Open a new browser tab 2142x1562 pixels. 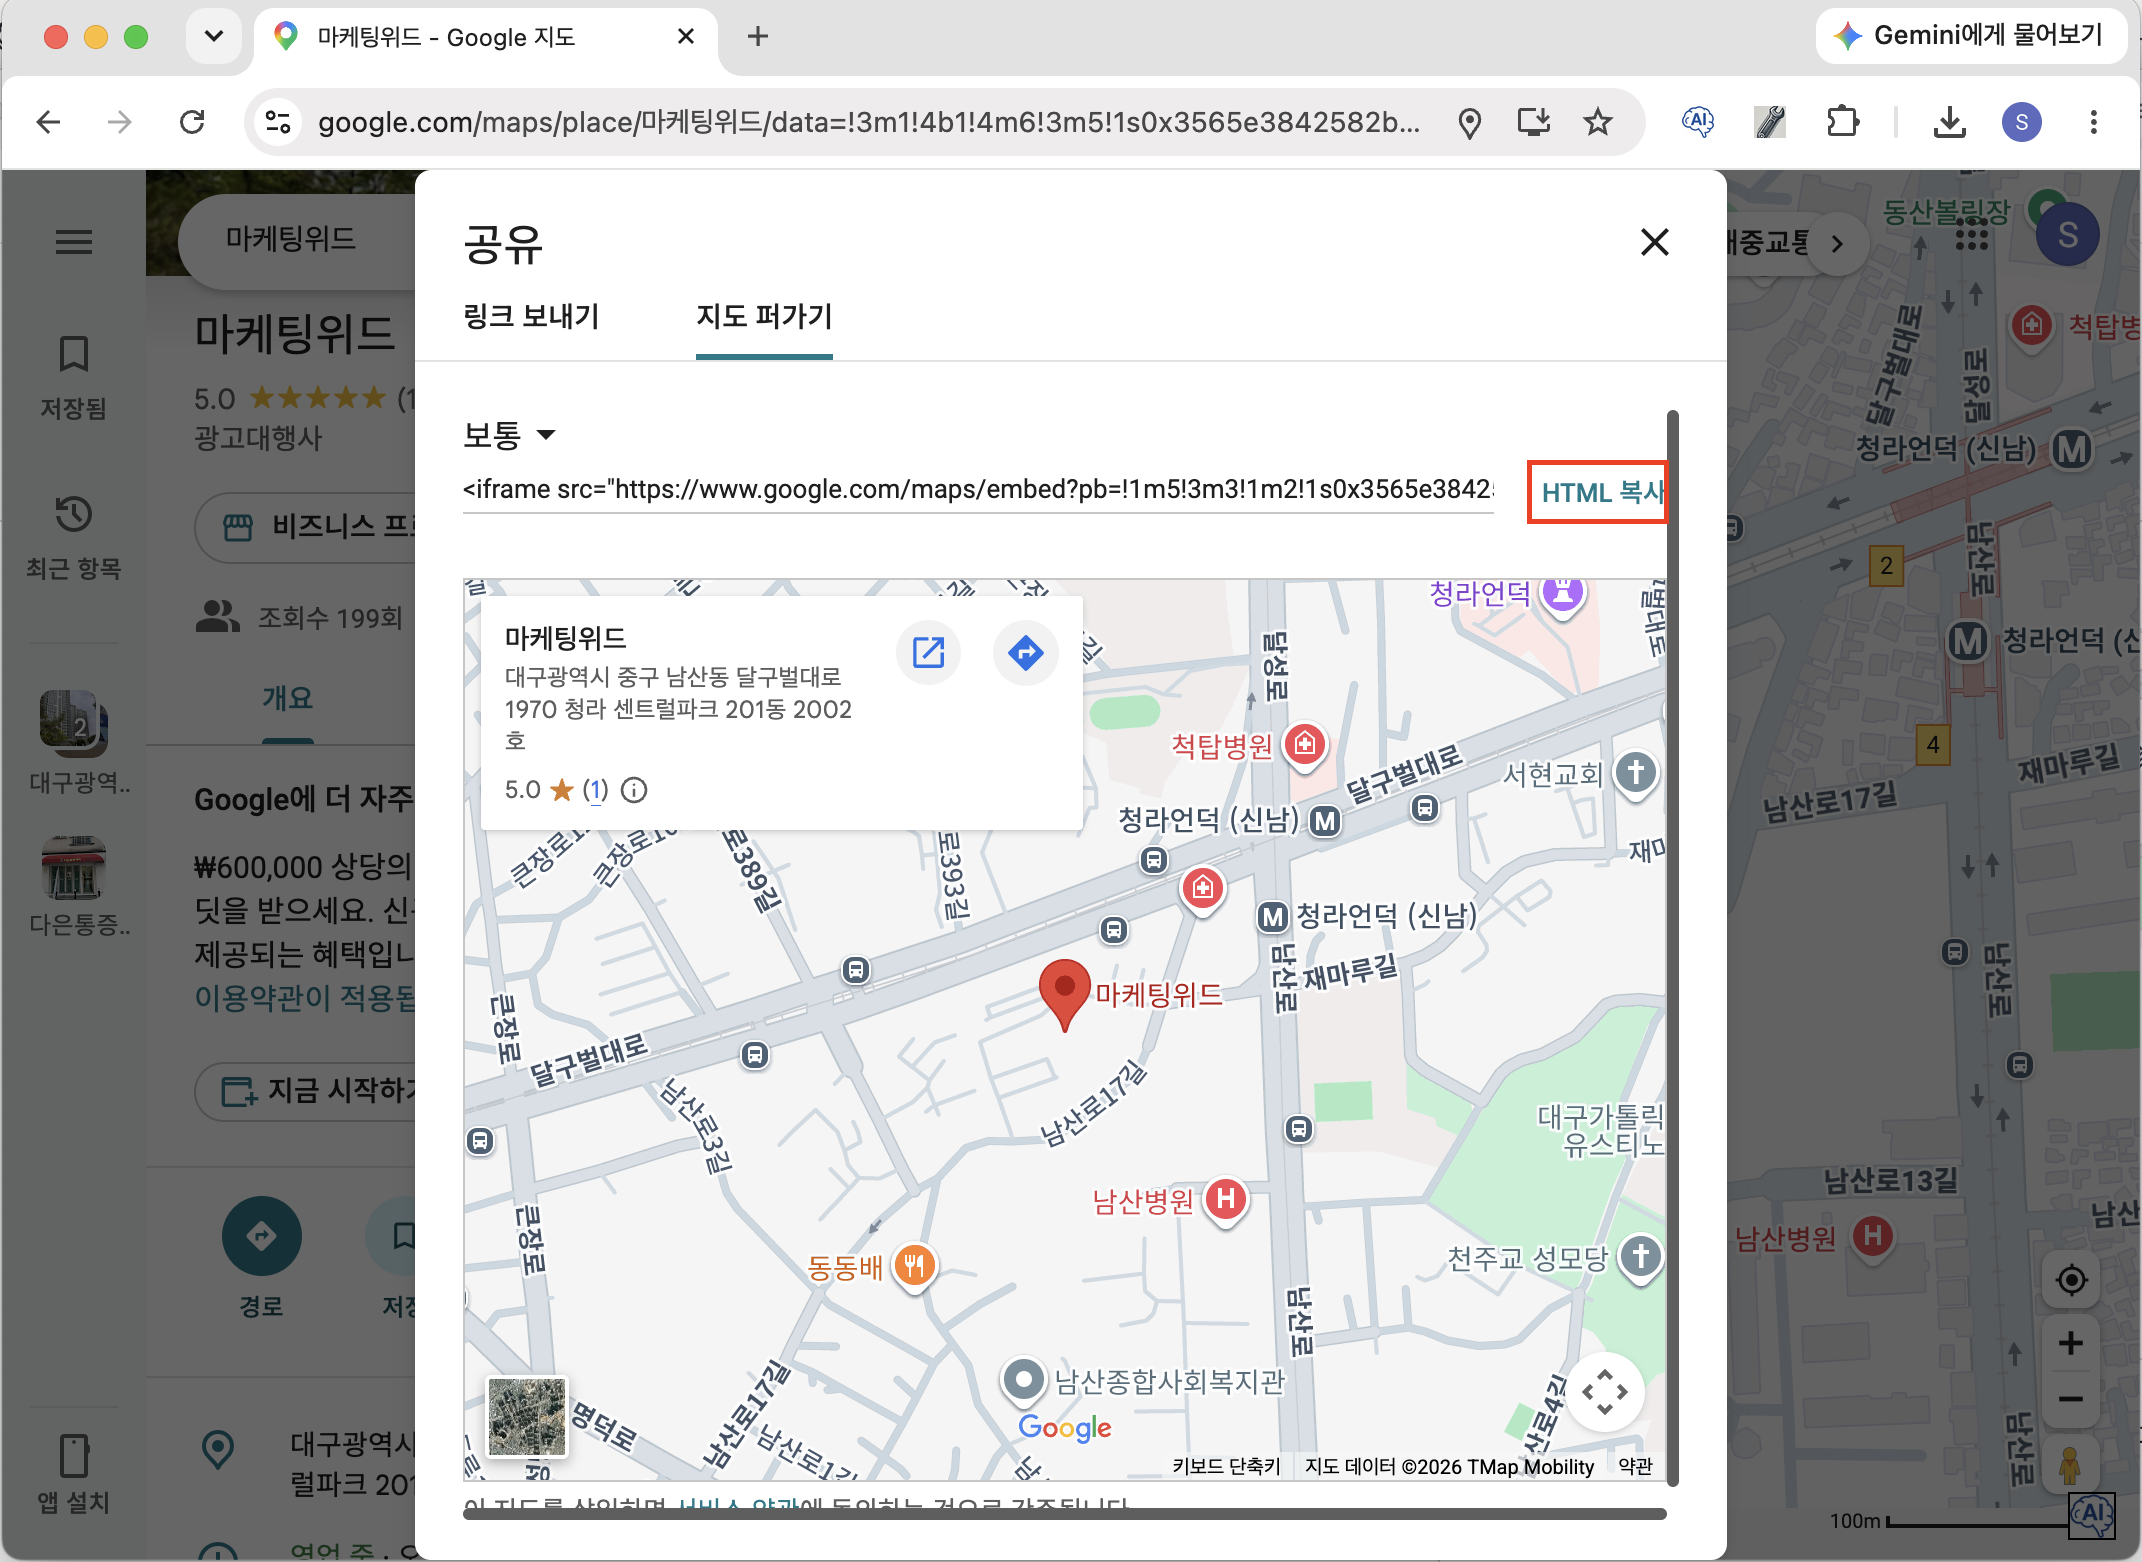pyautogui.click(x=758, y=36)
